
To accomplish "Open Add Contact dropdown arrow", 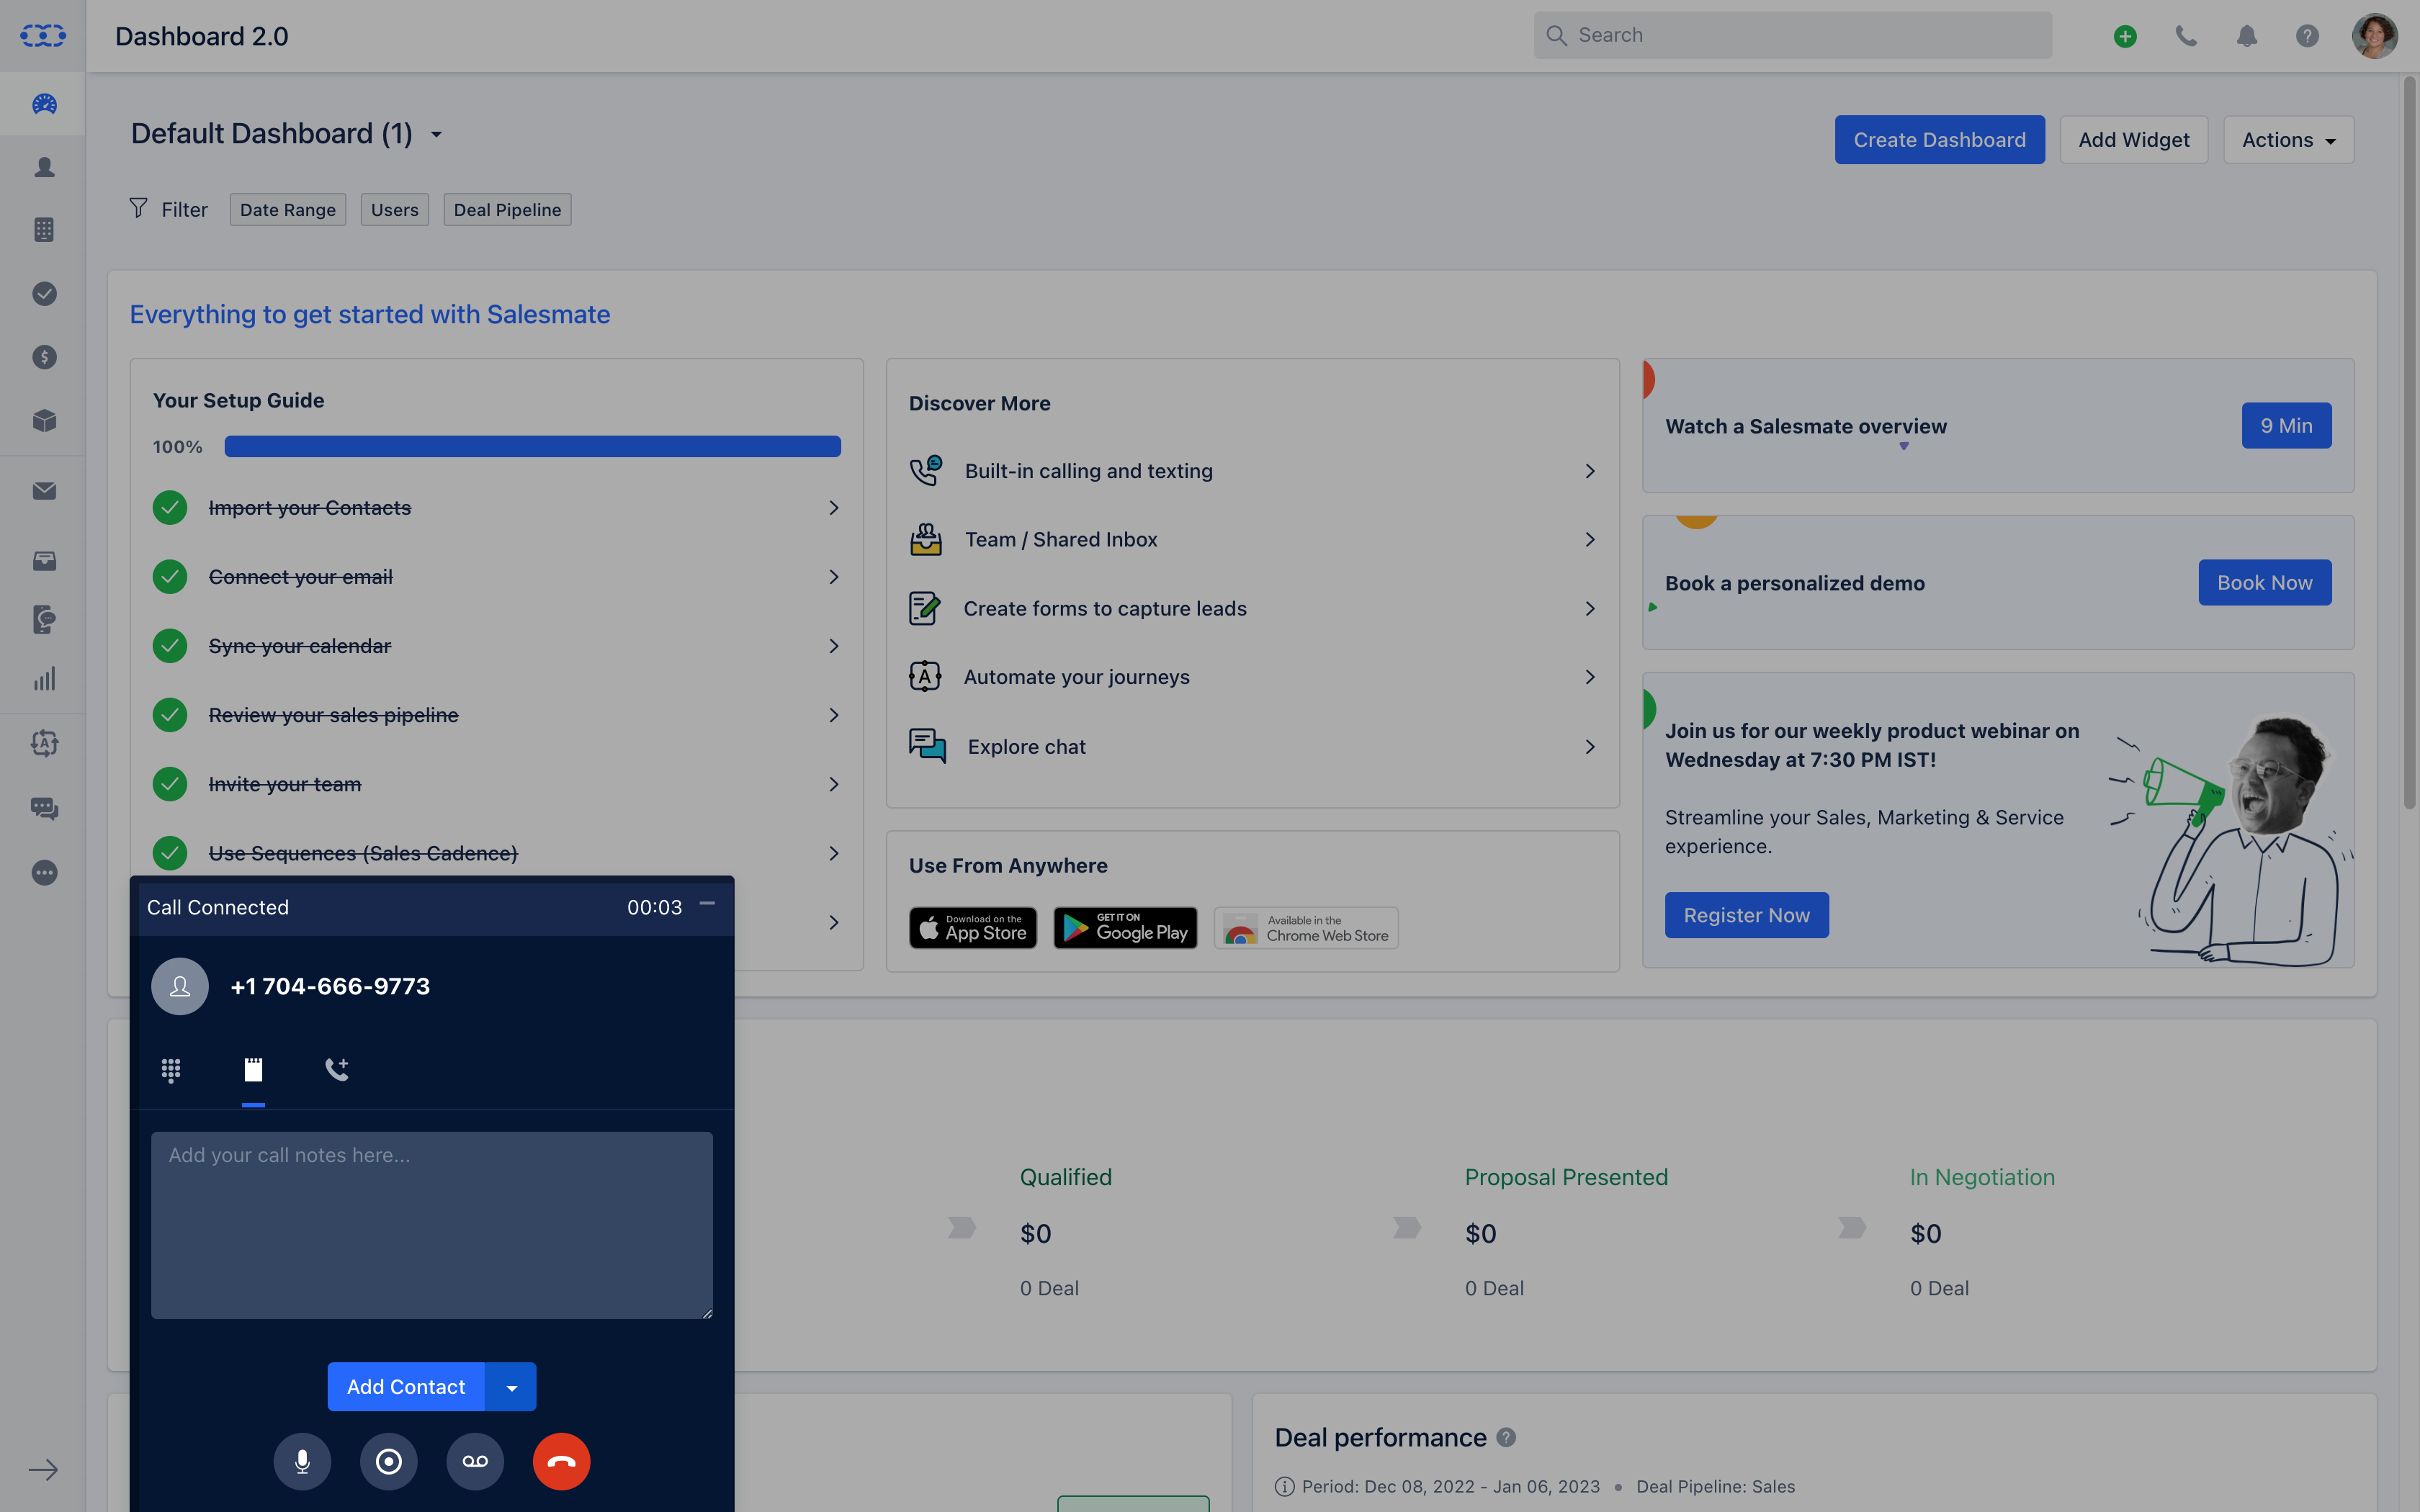I will (x=511, y=1387).
